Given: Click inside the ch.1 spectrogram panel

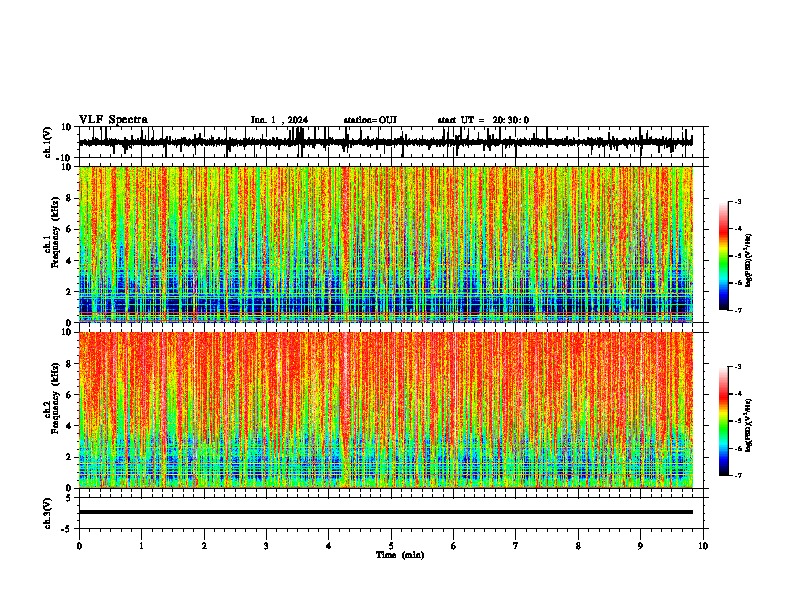Looking at the screenshot, I should [x=385, y=244].
